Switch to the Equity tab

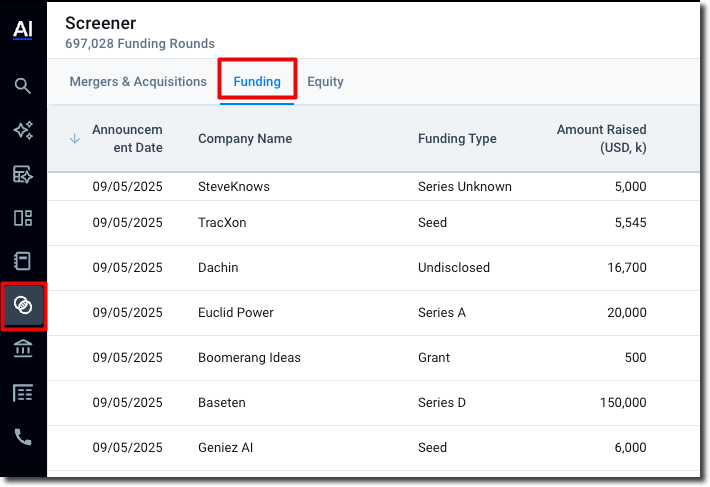pyautogui.click(x=325, y=82)
